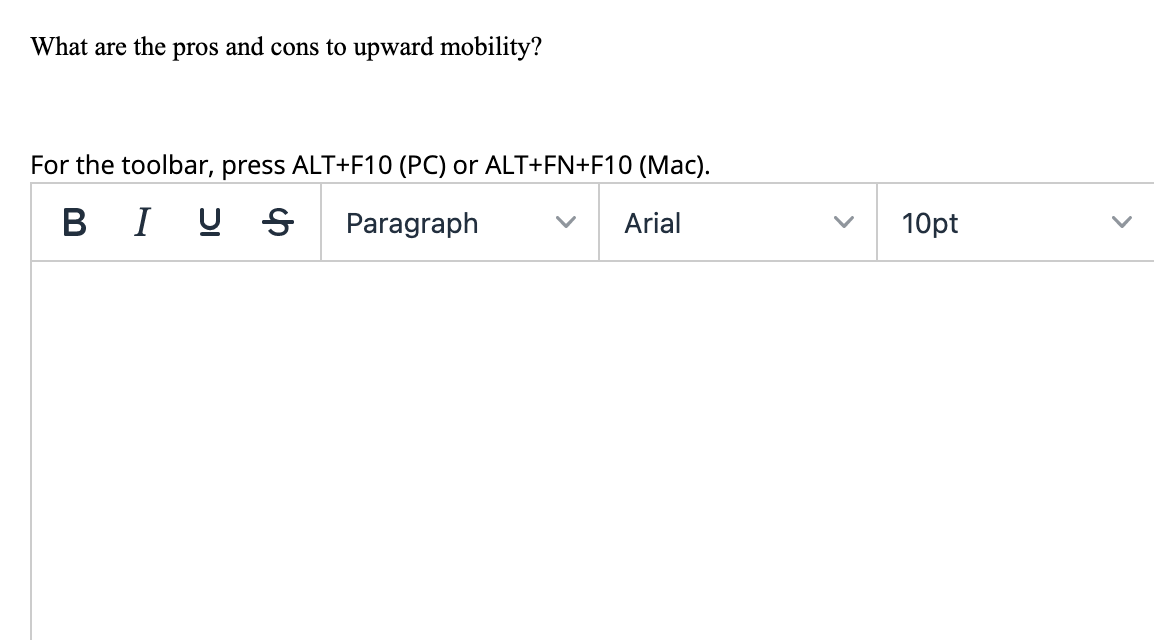Click the upward mobility question text
Screen dimensions: 1154x640
[x=286, y=46]
